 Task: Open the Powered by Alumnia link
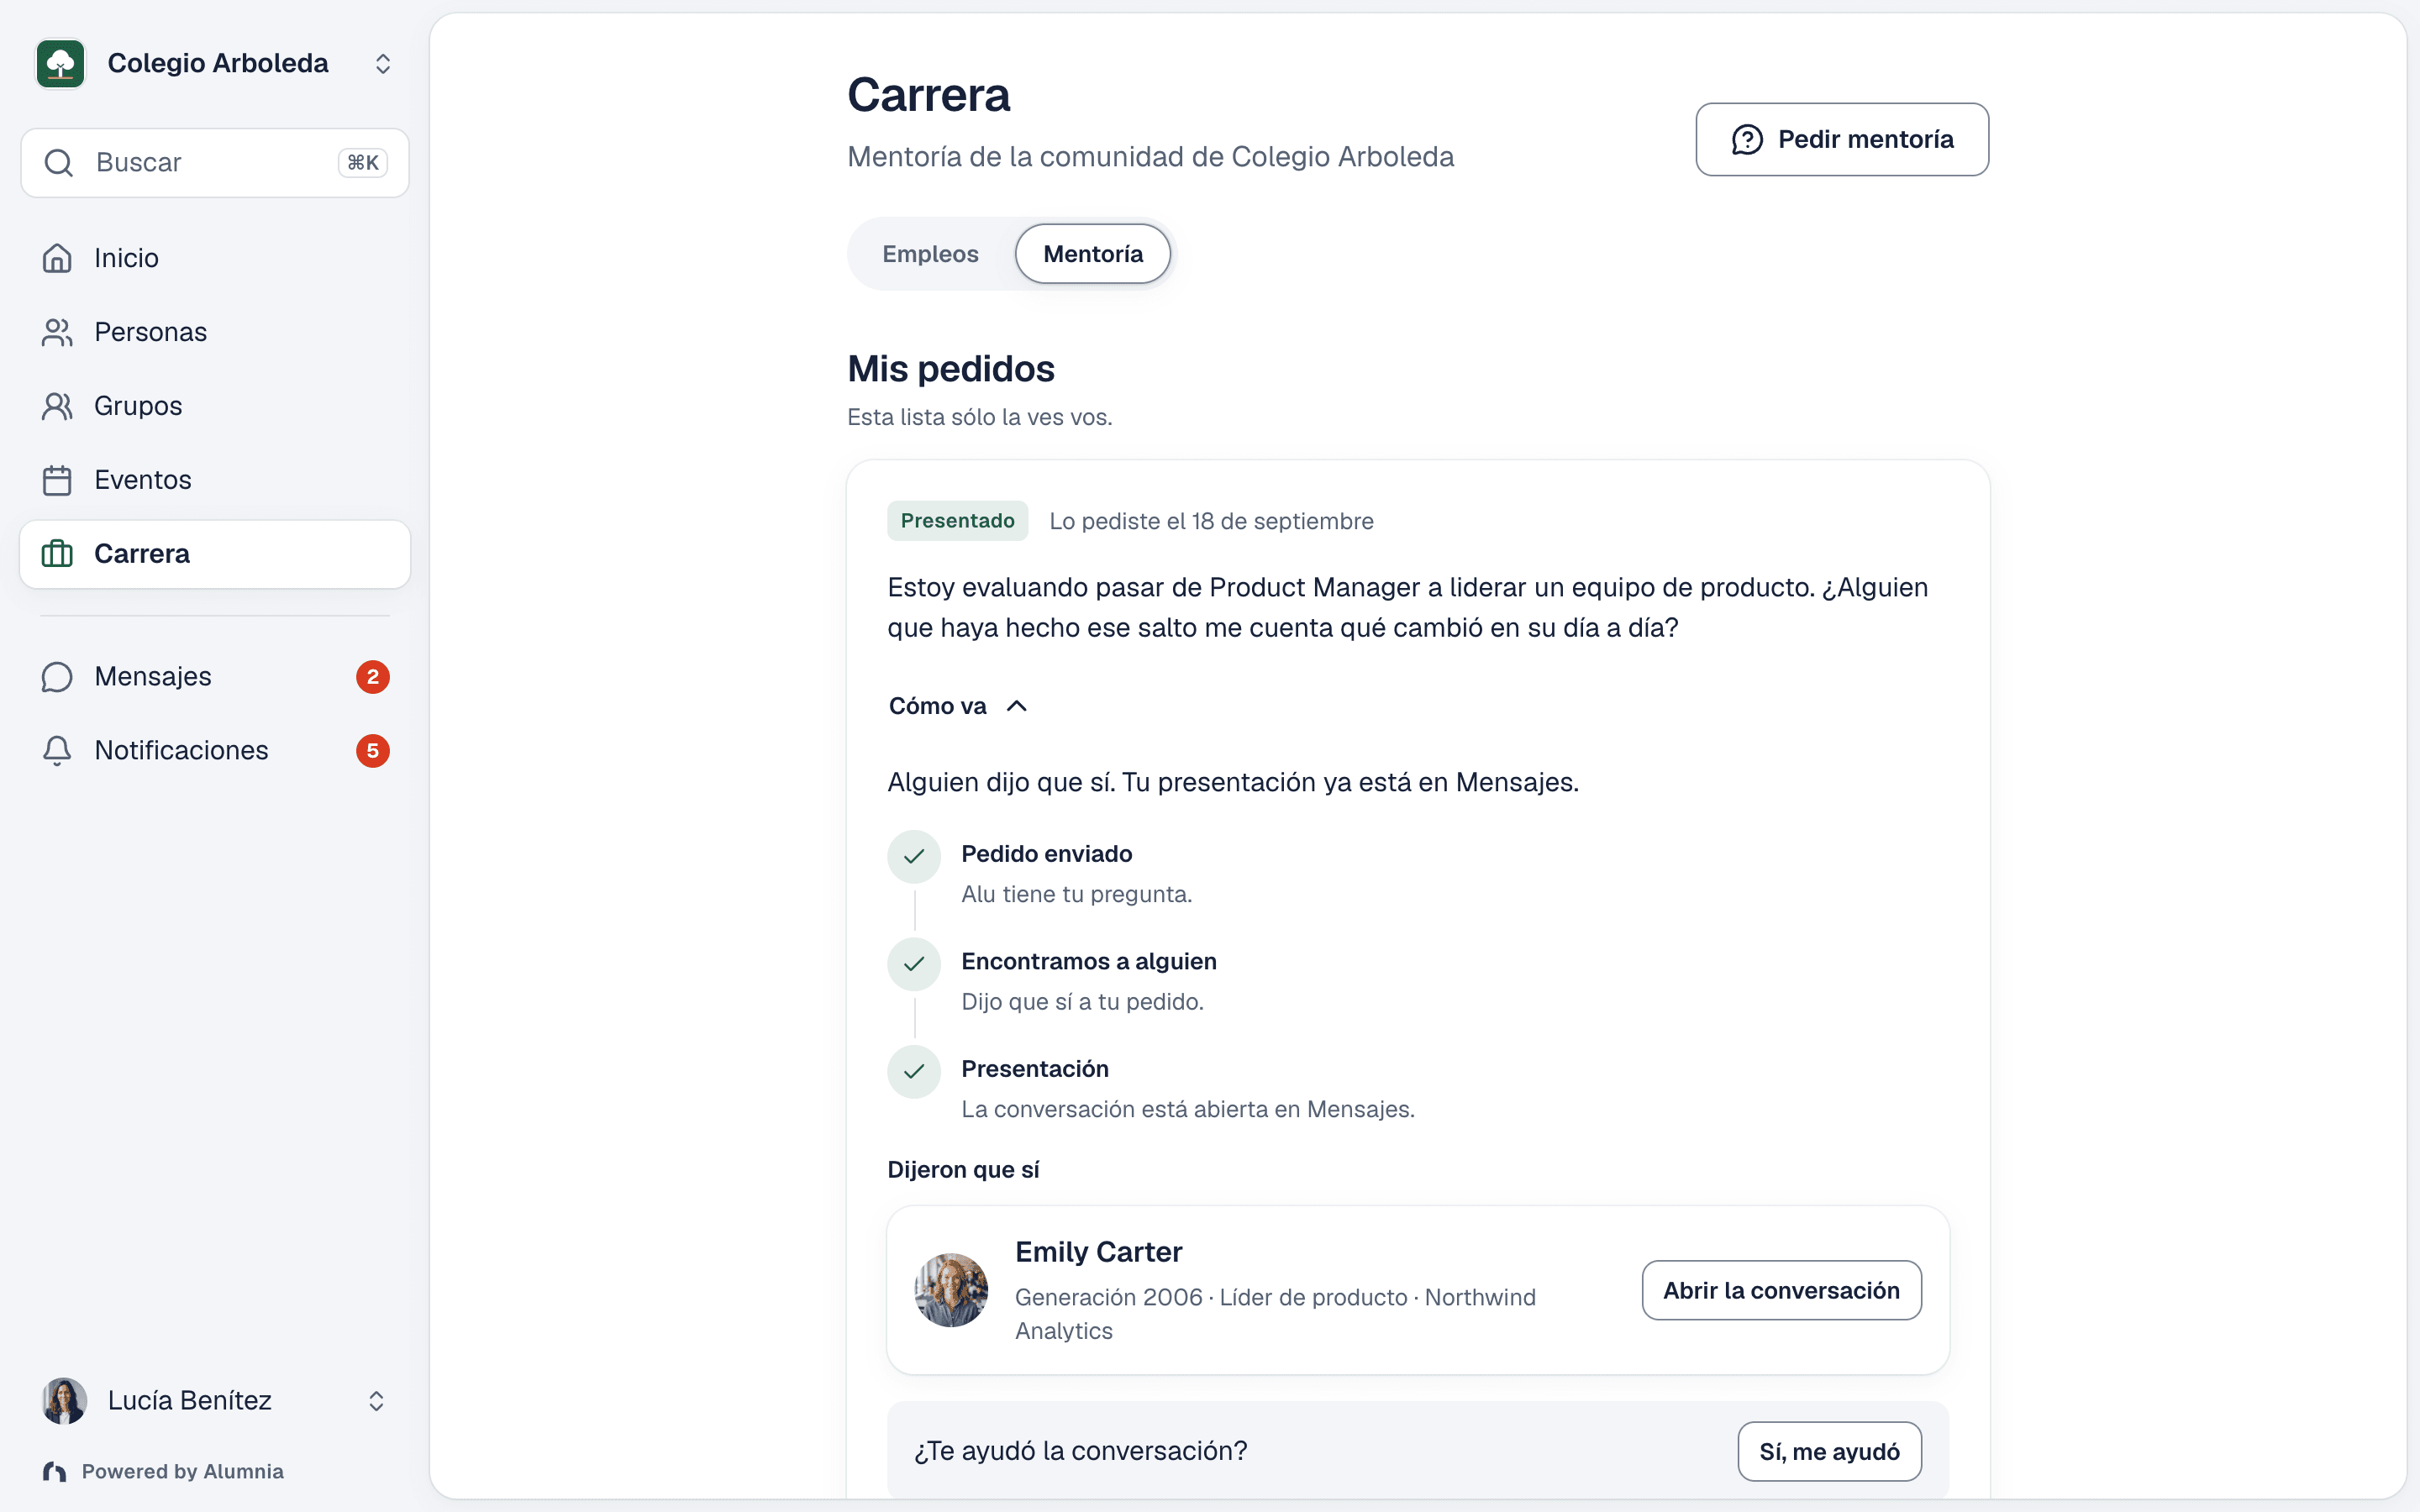tap(164, 1471)
